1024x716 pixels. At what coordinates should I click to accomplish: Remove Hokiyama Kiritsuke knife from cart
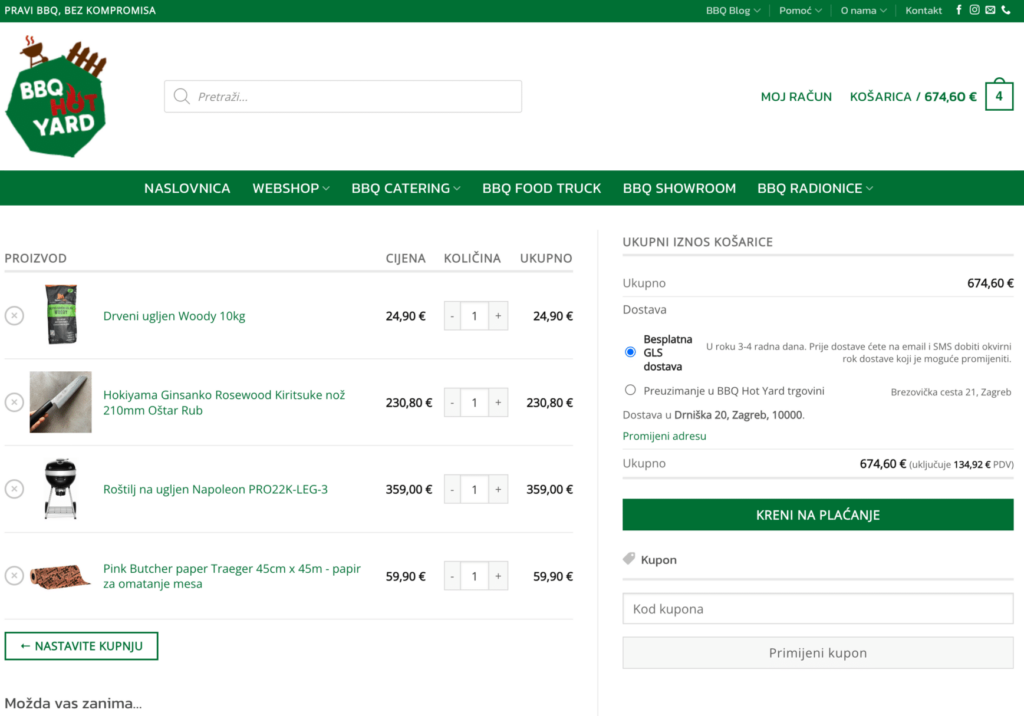[x=14, y=402]
